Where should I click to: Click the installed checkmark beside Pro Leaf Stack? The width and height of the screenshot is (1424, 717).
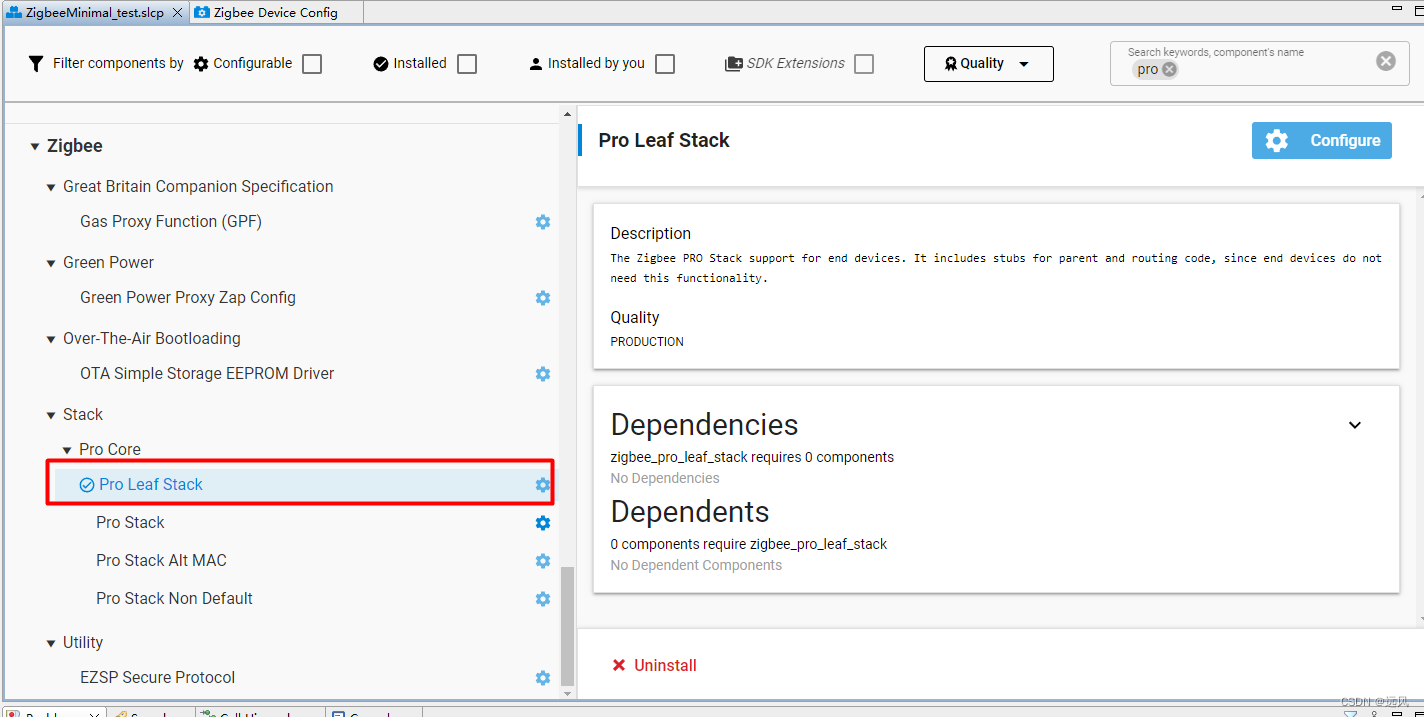pyautogui.click(x=85, y=484)
